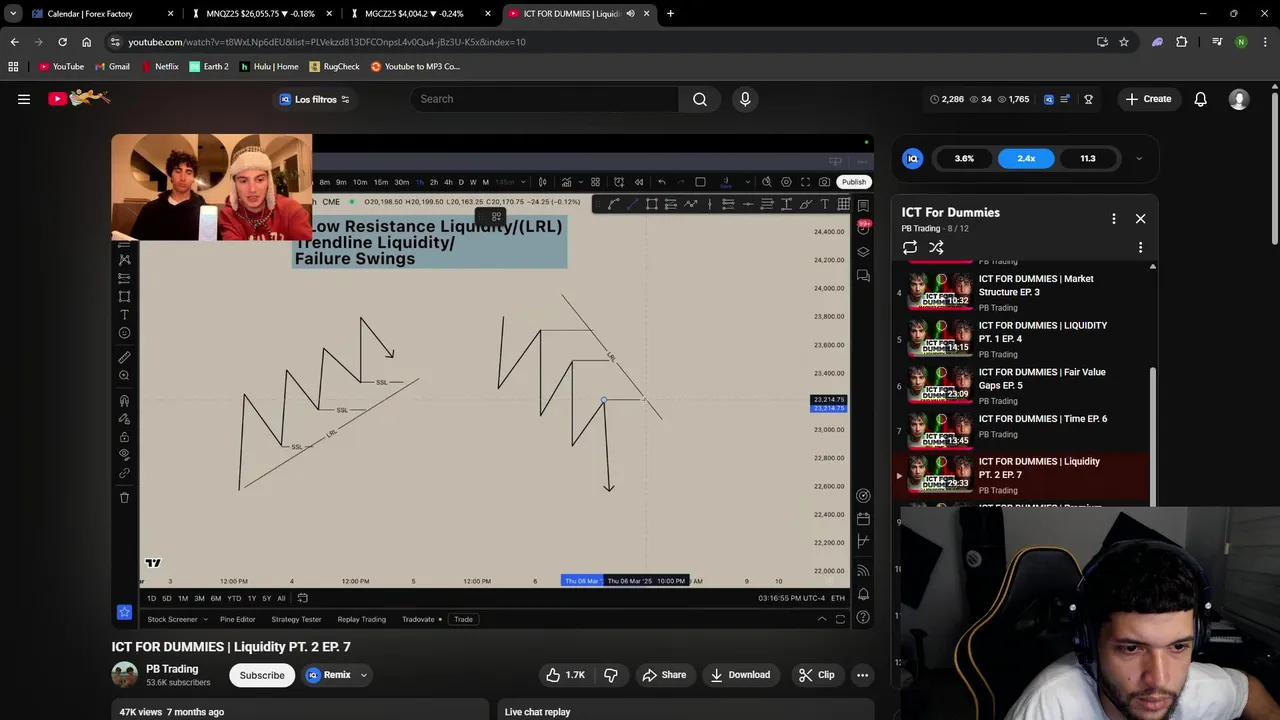Open PB Trading channel avatar
The width and height of the screenshot is (1280, 720).
[x=125, y=675]
